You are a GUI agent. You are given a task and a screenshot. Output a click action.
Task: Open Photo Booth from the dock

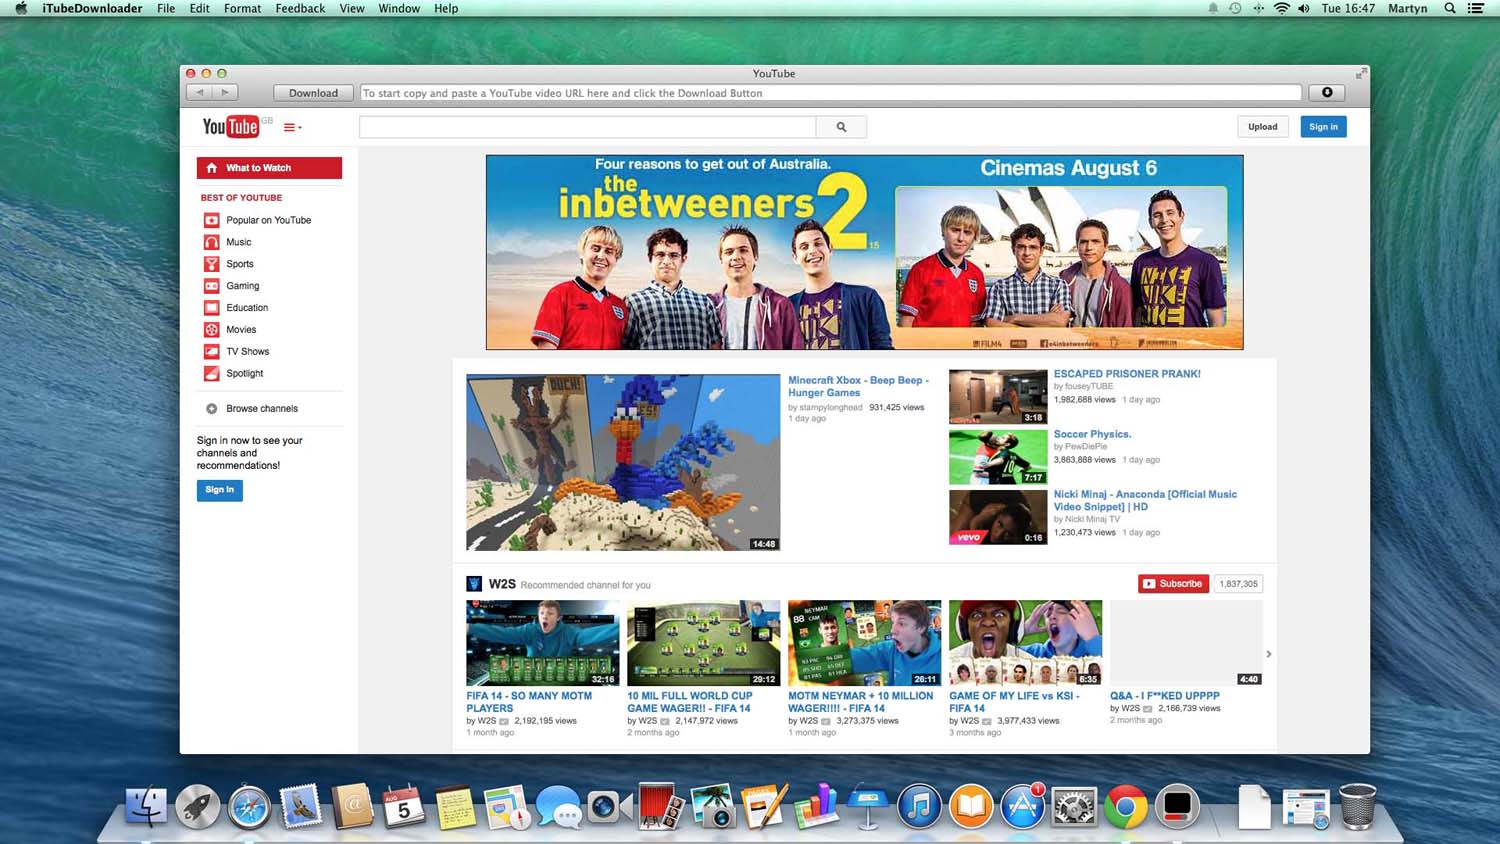click(661, 807)
